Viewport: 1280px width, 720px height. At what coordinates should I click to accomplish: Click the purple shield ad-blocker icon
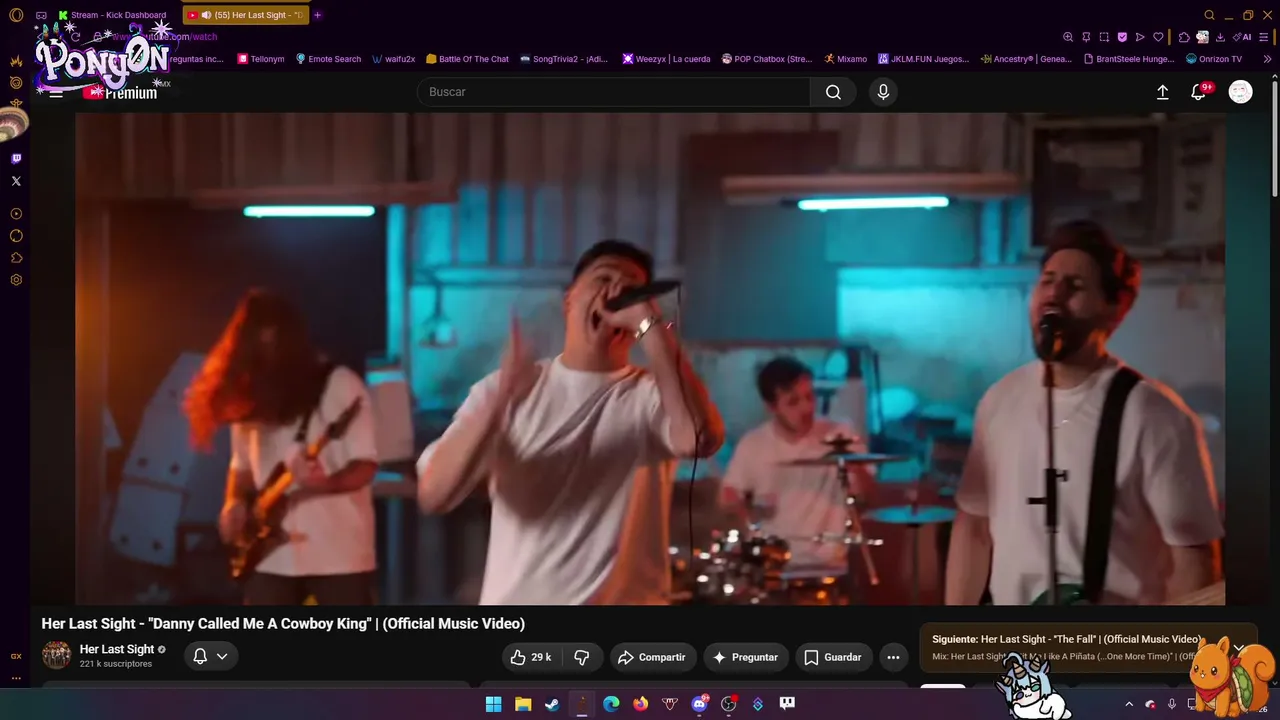coord(1122,37)
